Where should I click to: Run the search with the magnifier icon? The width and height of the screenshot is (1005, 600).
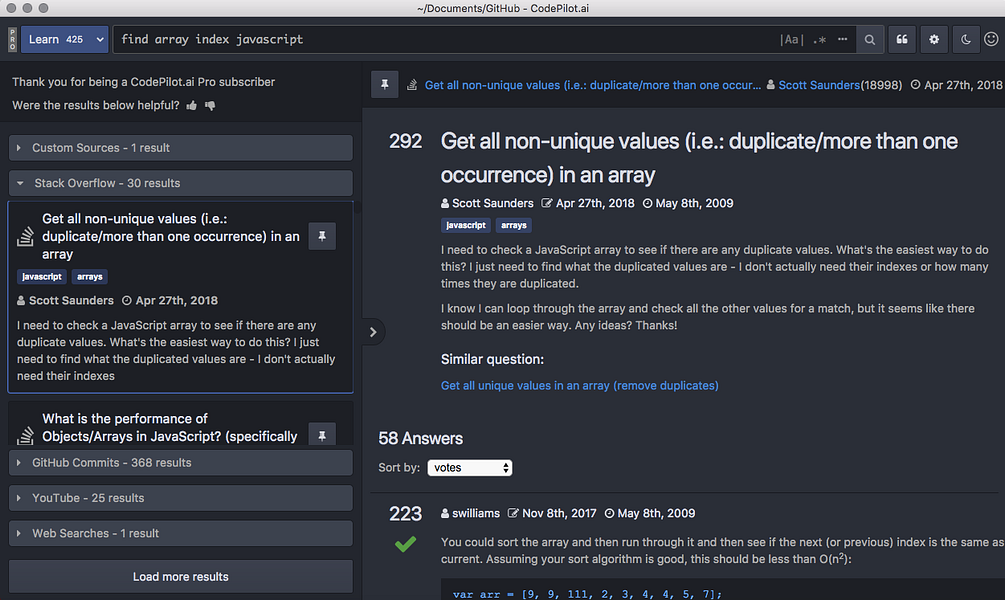[x=869, y=39]
